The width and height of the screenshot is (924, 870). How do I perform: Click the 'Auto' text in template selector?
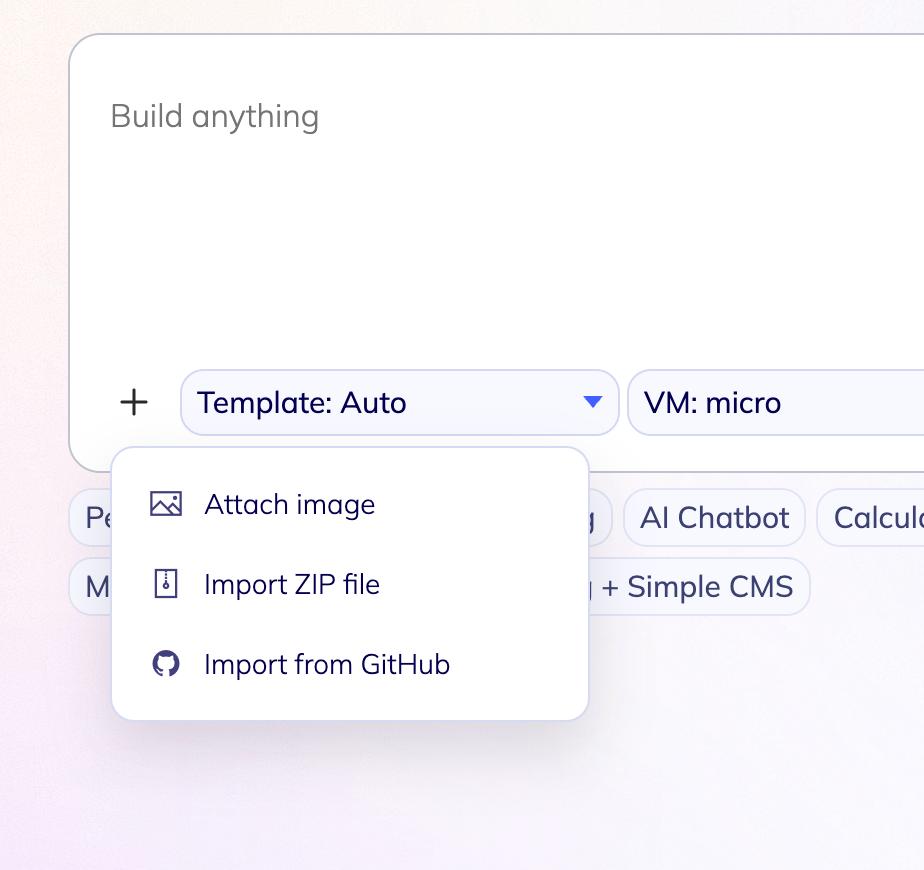coord(373,403)
